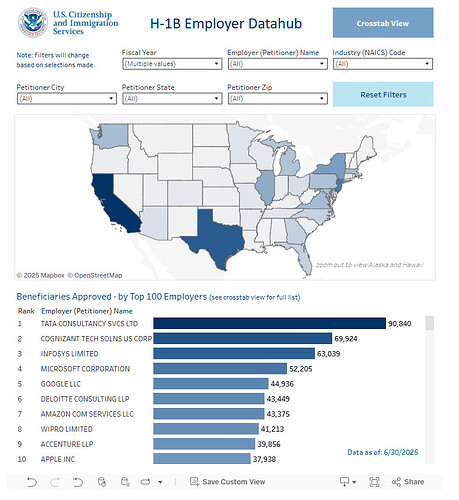Click the Amazon bar showing 43,375
This screenshot has height=500, width=459.
point(209,414)
